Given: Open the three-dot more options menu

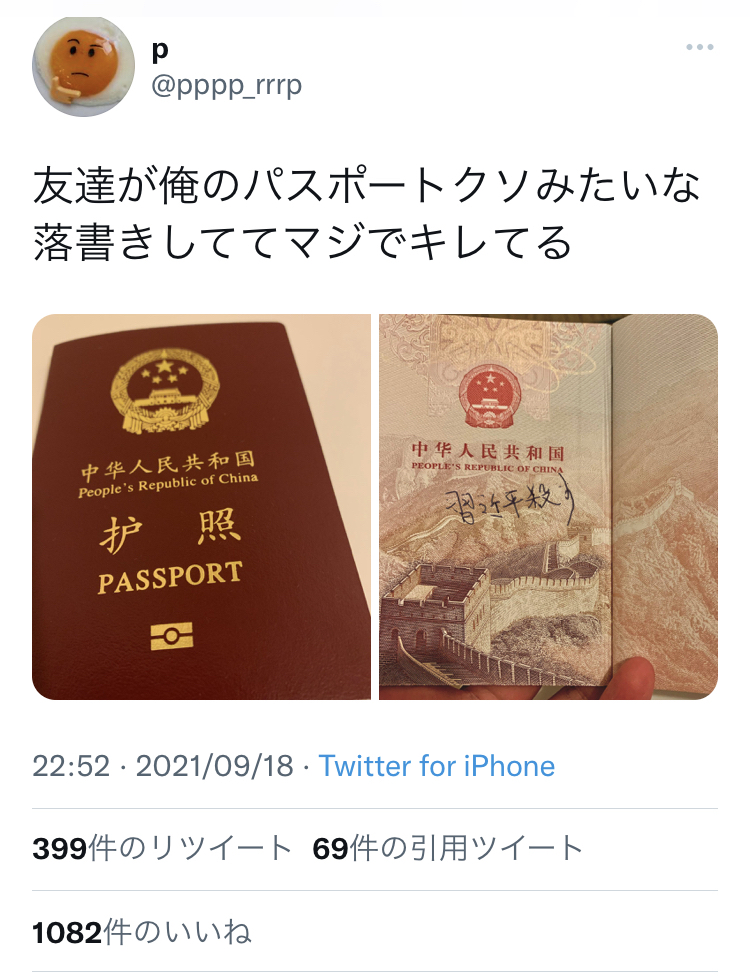Looking at the screenshot, I should point(699,47).
